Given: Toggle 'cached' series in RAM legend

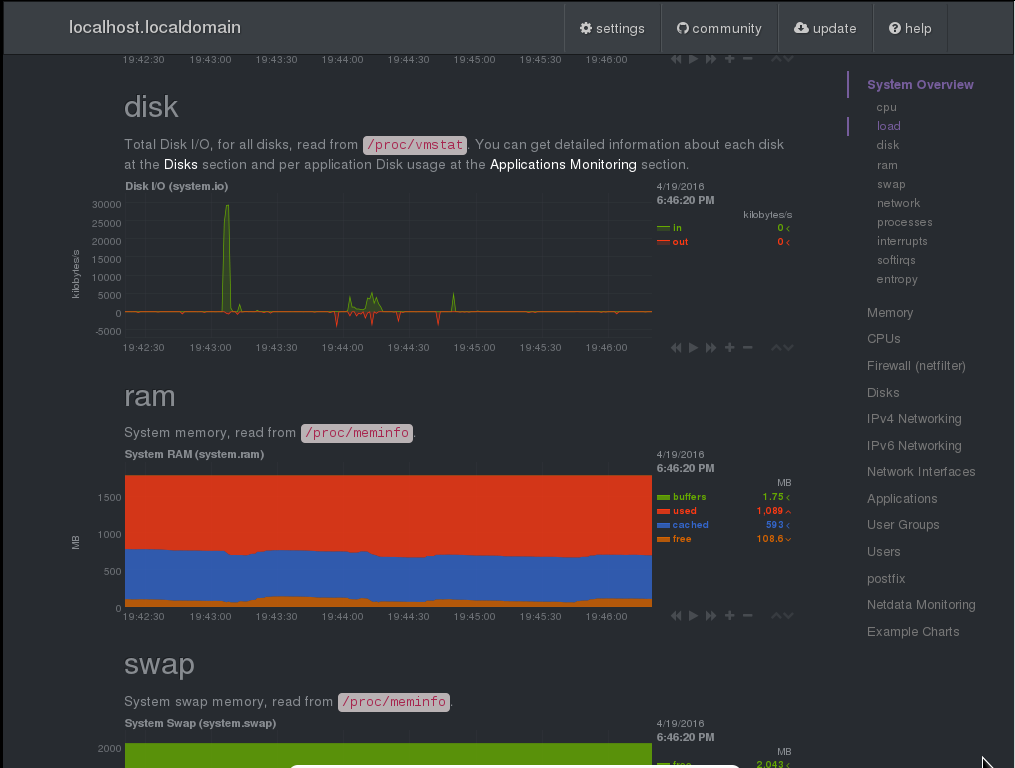Looking at the screenshot, I should [x=690, y=525].
